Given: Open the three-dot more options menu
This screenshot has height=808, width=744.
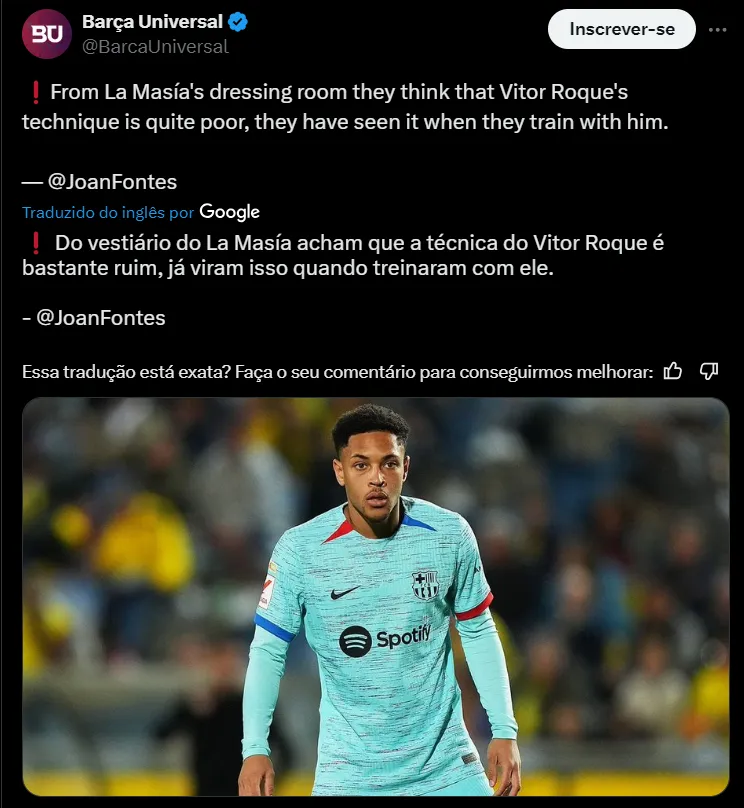Looking at the screenshot, I should [x=717, y=30].
